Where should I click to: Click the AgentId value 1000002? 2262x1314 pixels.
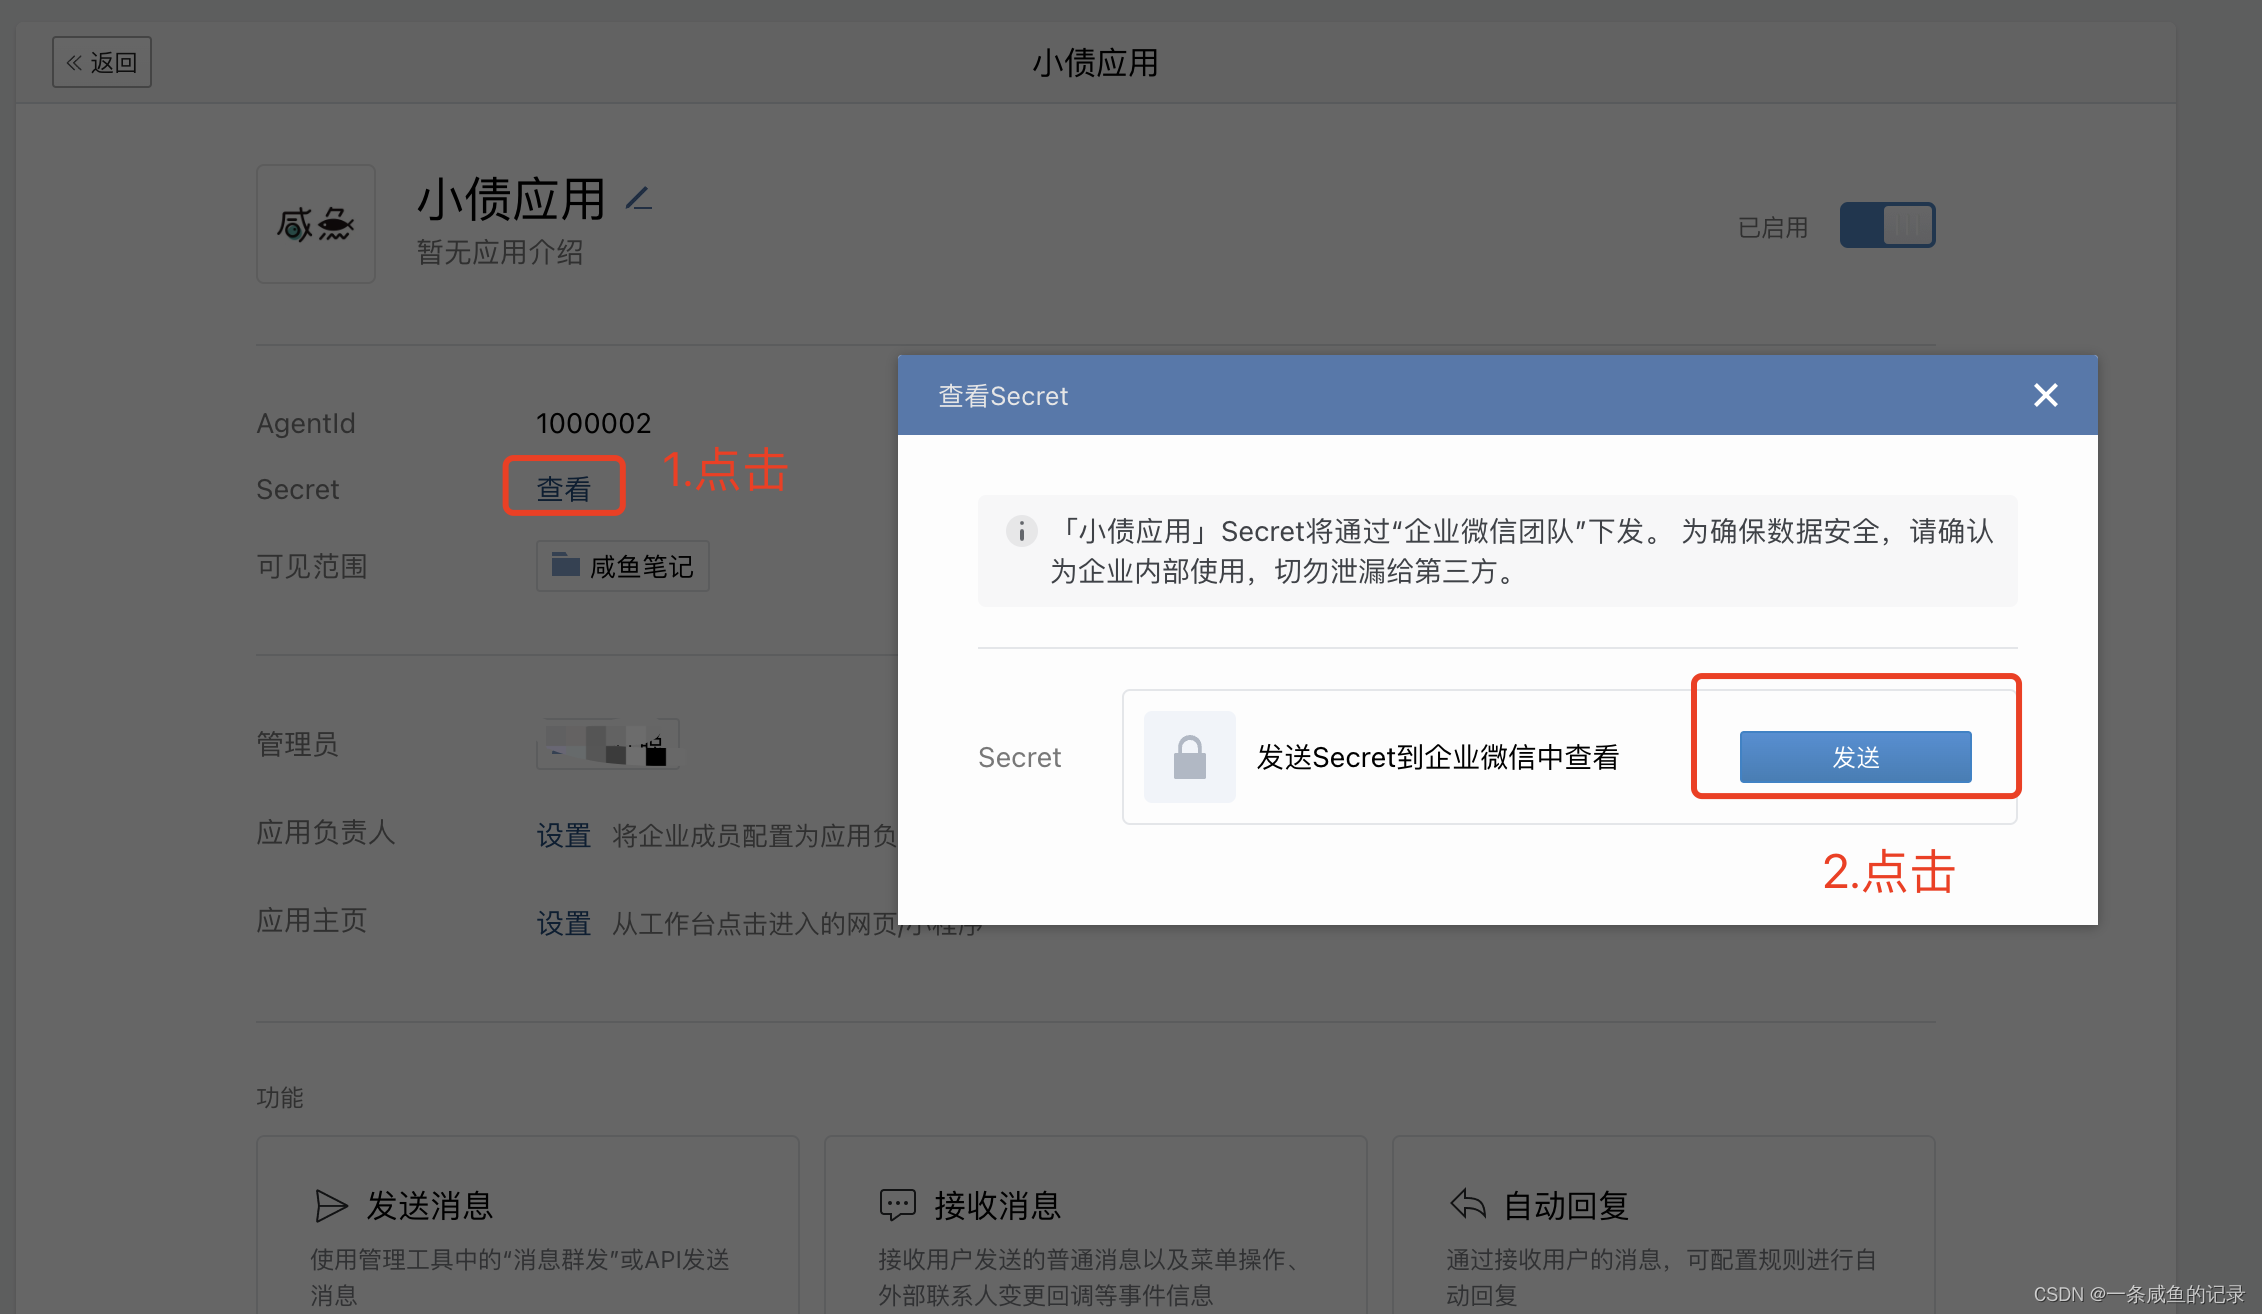(x=593, y=423)
